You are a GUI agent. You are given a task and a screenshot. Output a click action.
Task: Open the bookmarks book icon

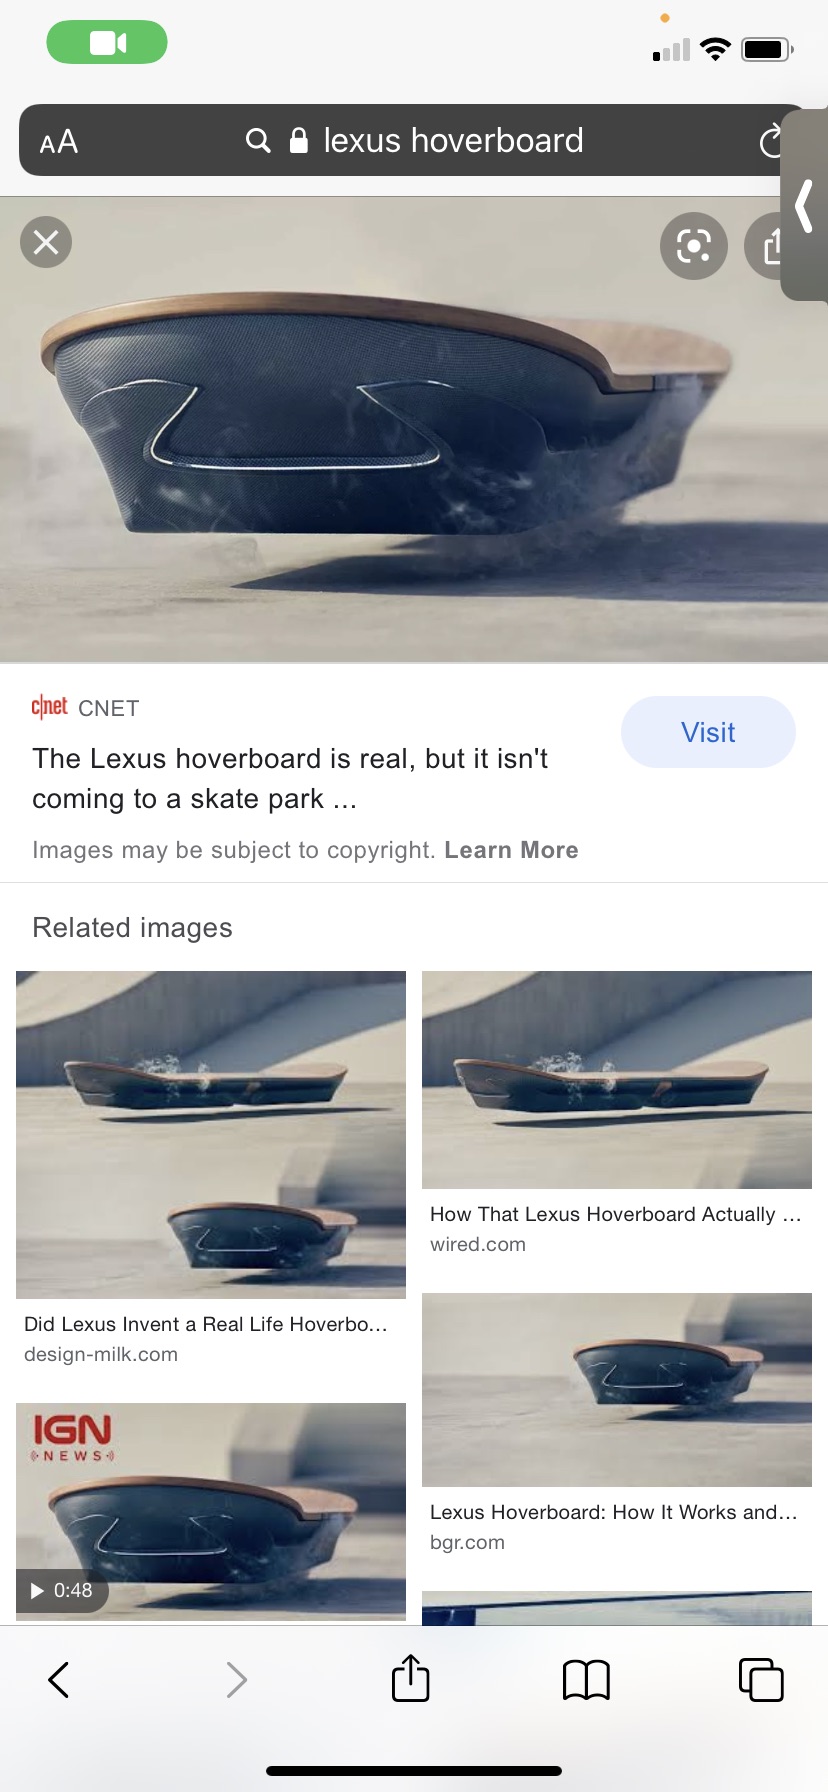(586, 1680)
